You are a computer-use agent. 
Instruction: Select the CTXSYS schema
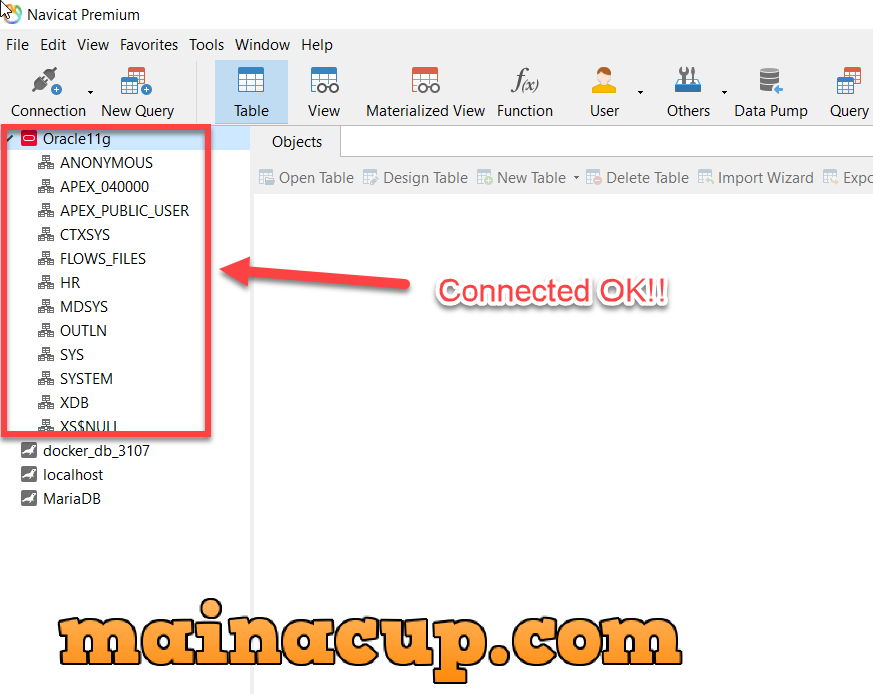point(85,234)
